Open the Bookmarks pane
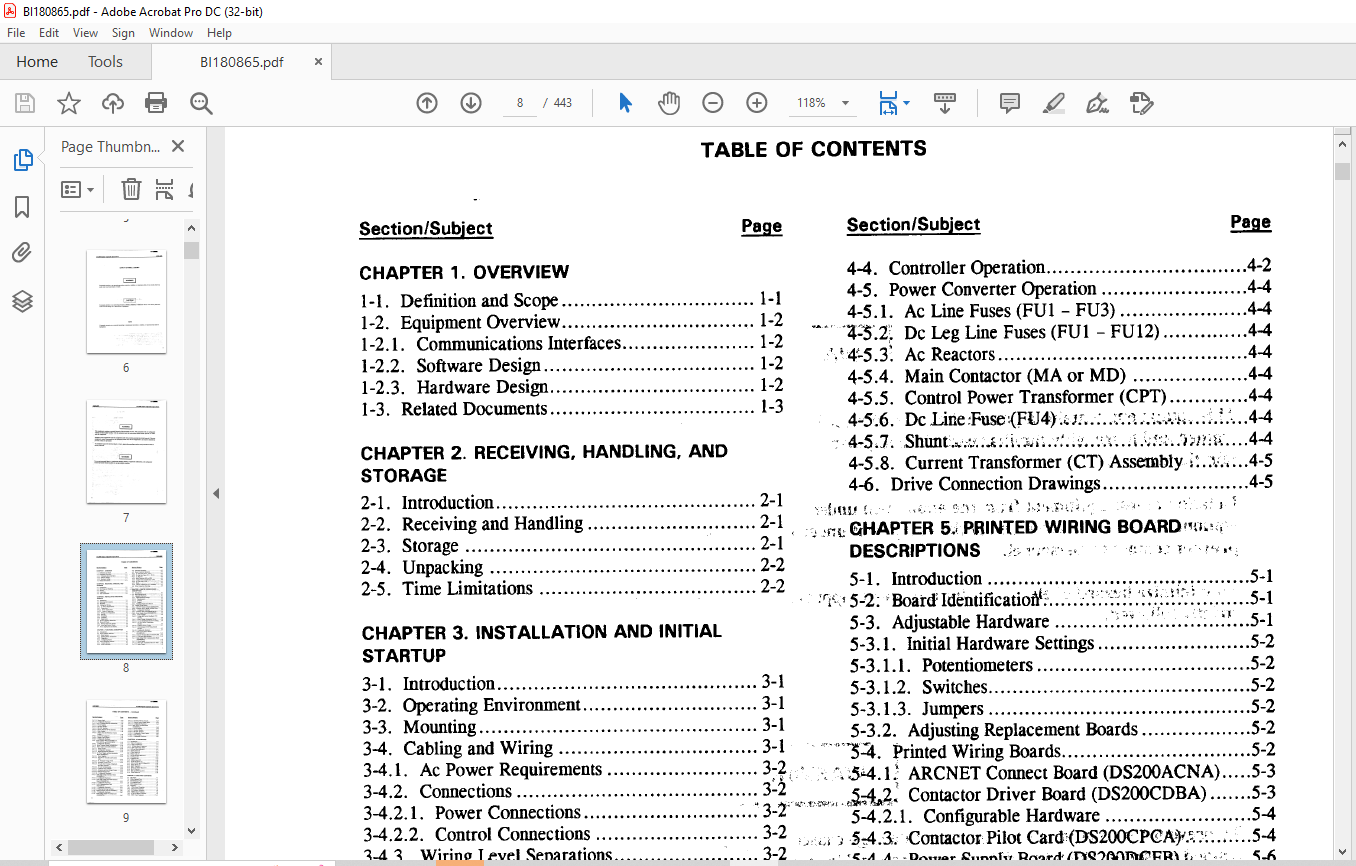The image size is (1356, 866). [22, 207]
